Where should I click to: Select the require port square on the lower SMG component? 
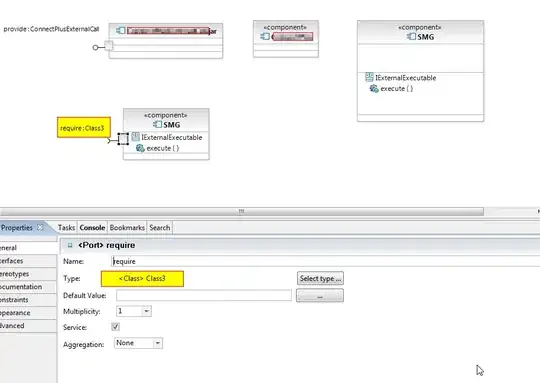click(123, 139)
